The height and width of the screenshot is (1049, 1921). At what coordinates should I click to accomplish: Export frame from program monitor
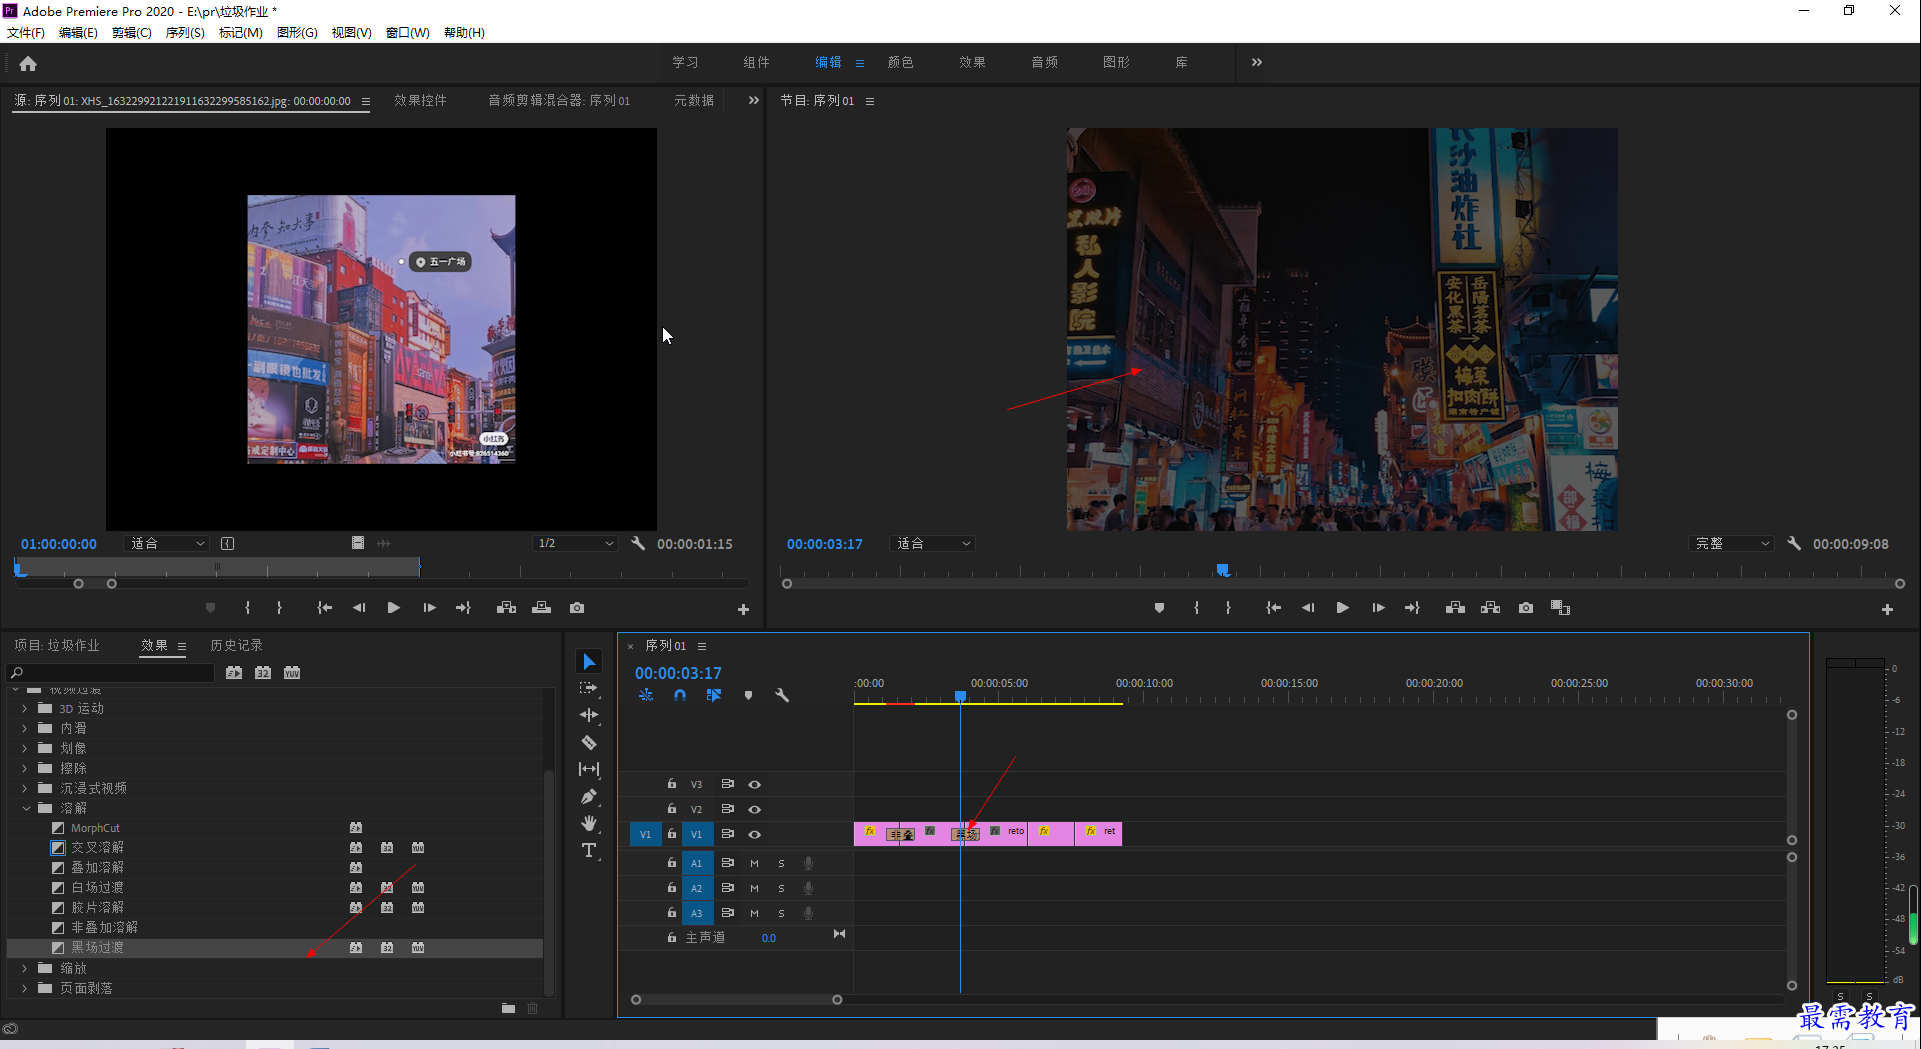(x=1526, y=608)
